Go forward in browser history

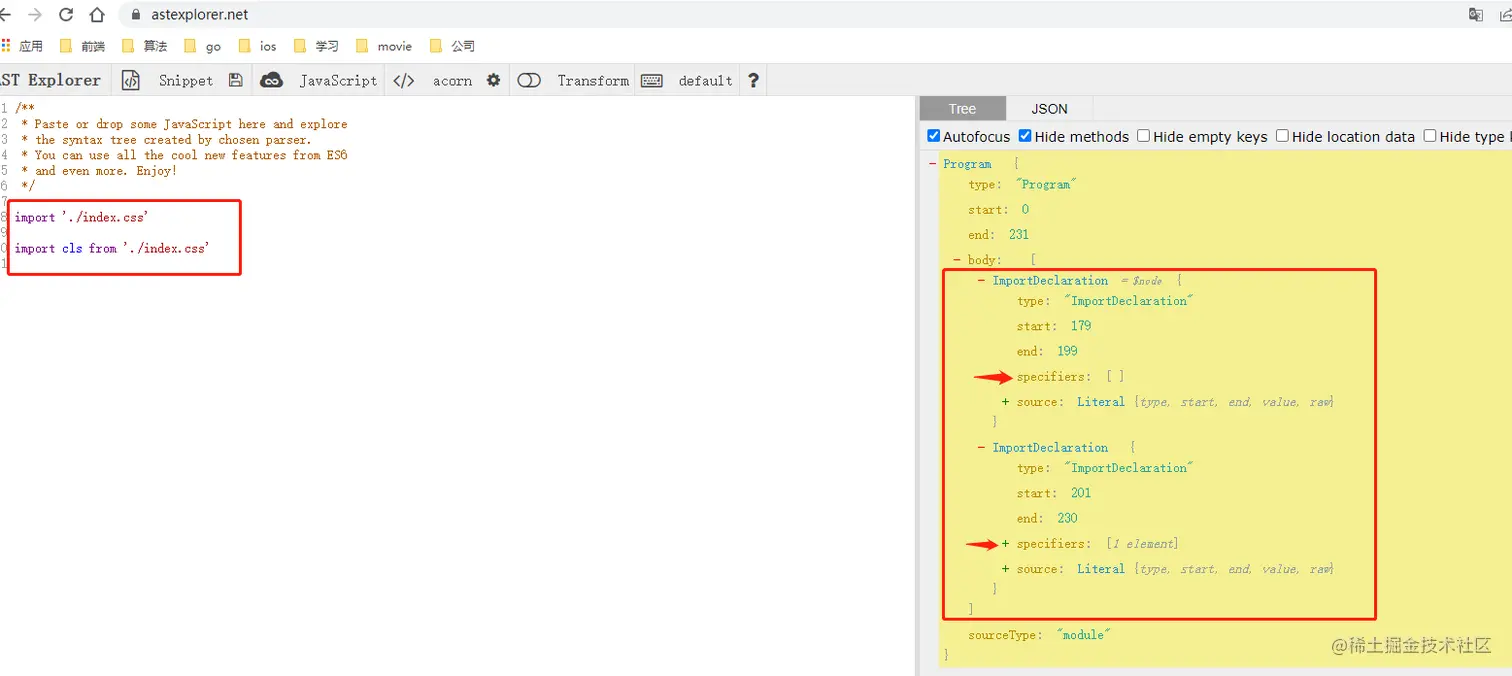[35, 15]
